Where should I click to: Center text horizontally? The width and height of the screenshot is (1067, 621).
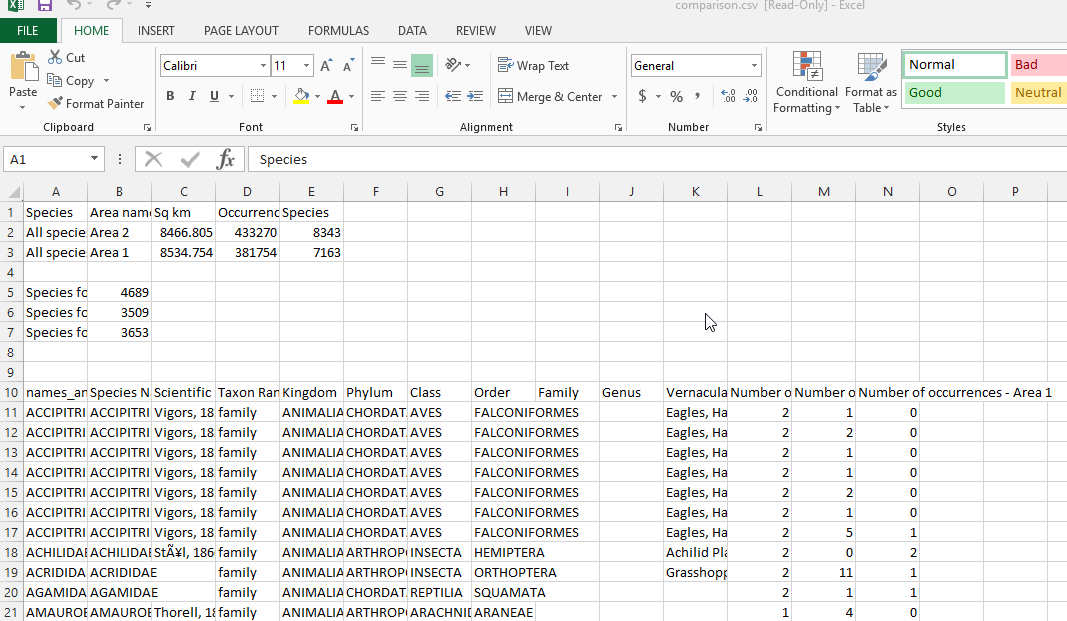coord(400,96)
